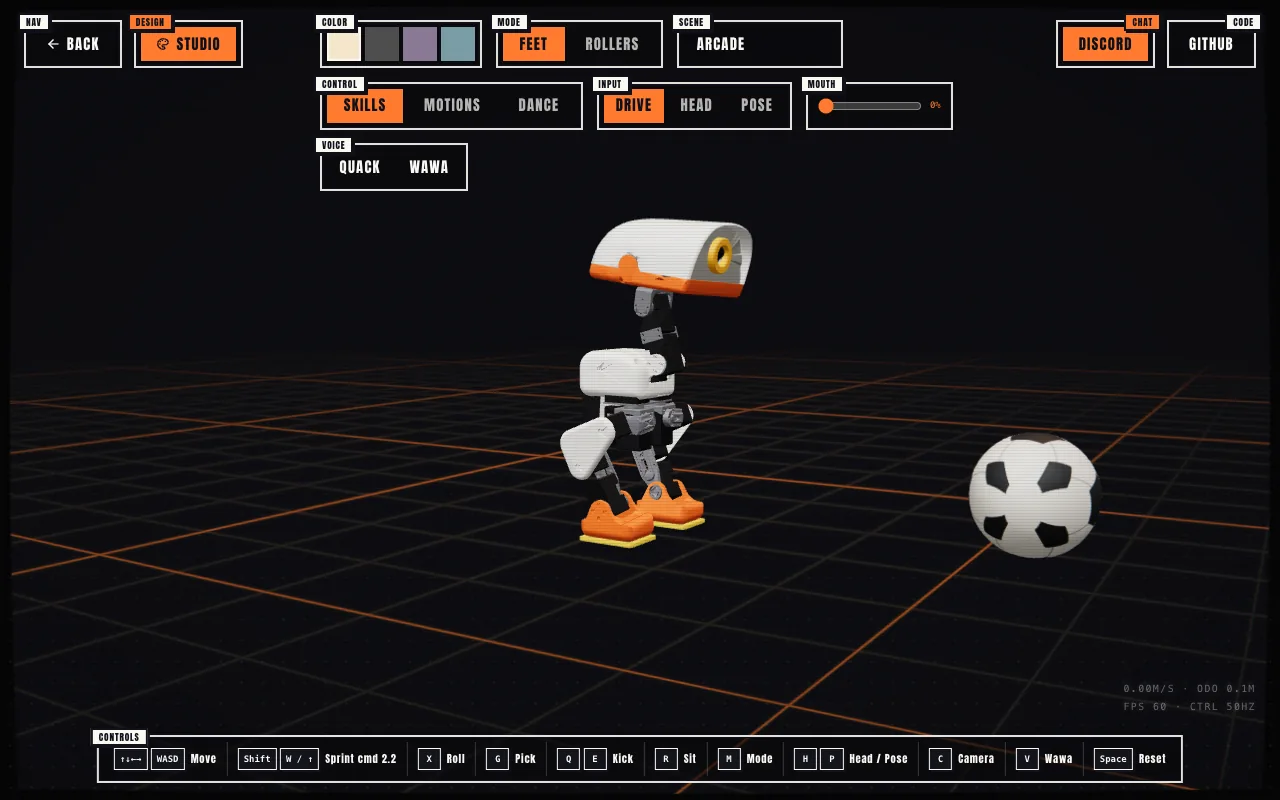Click the E keycap for Kick
Image resolution: width=1280 pixels, height=800 pixels.
click(x=595, y=759)
